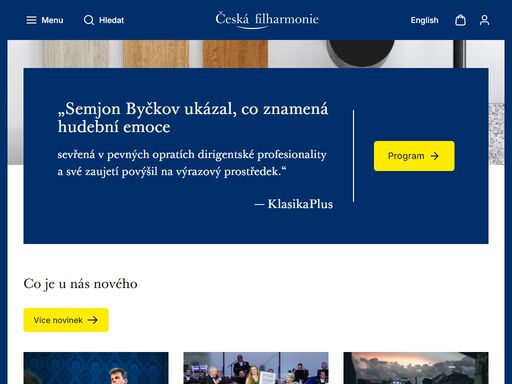Click the Semjon Byčkov quote headline
The image size is (512, 384).
pyautogui.click(x=193, y=118)
